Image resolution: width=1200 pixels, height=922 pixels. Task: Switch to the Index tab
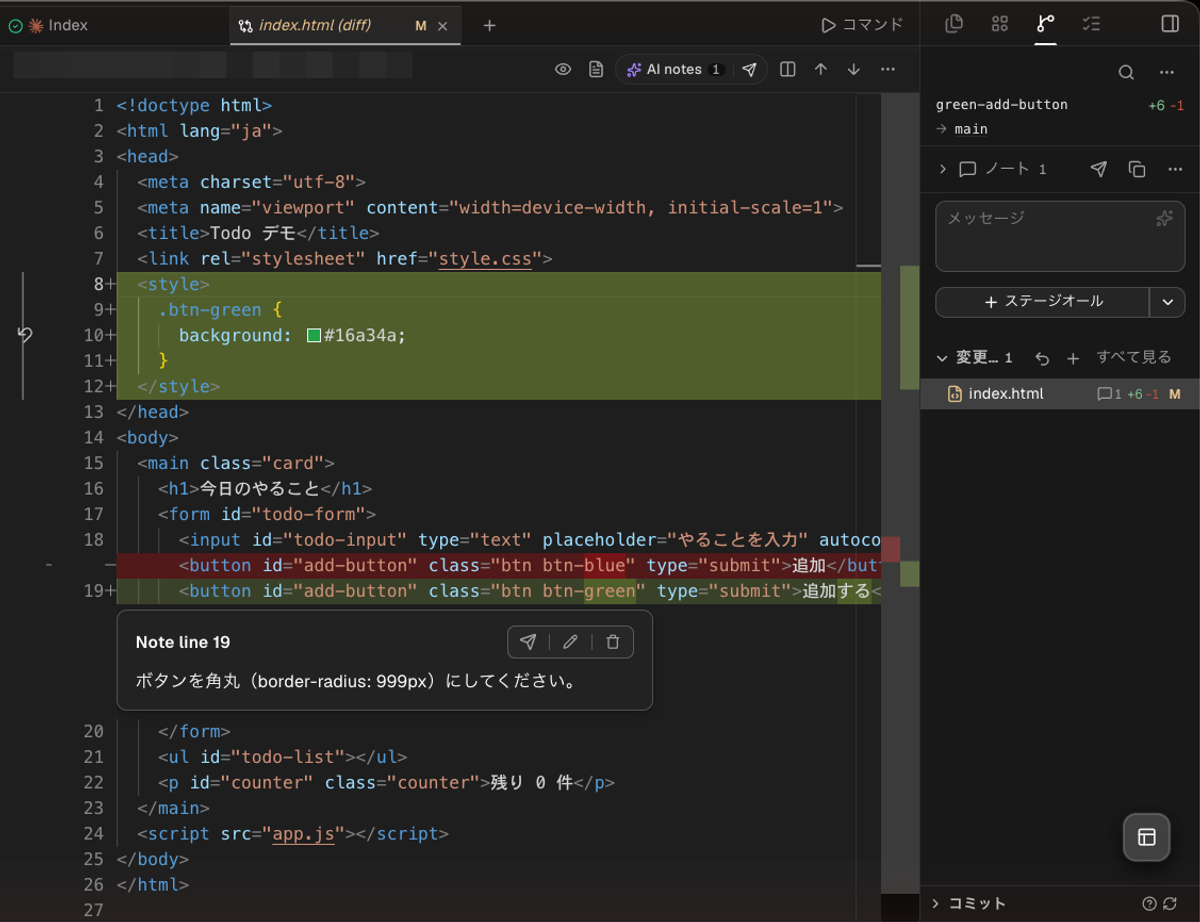[67, 25]
